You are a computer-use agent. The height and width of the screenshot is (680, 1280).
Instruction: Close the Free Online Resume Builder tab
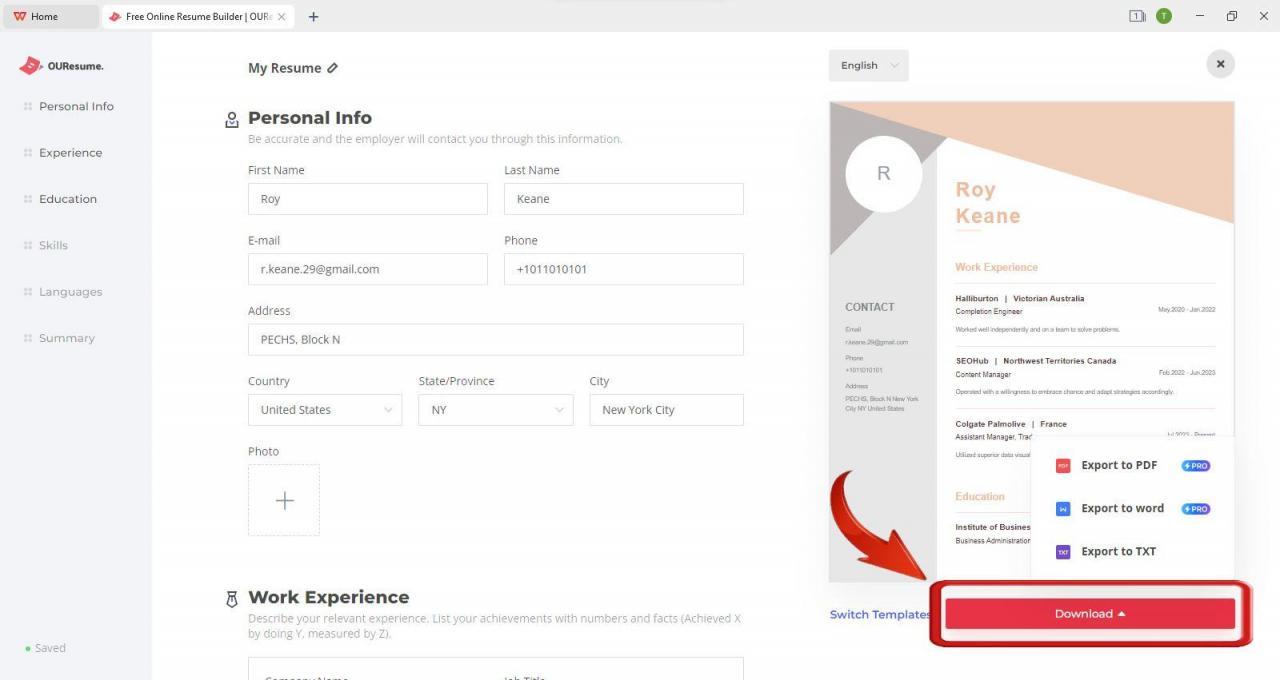pyautogui.click(x=281, y=16)
